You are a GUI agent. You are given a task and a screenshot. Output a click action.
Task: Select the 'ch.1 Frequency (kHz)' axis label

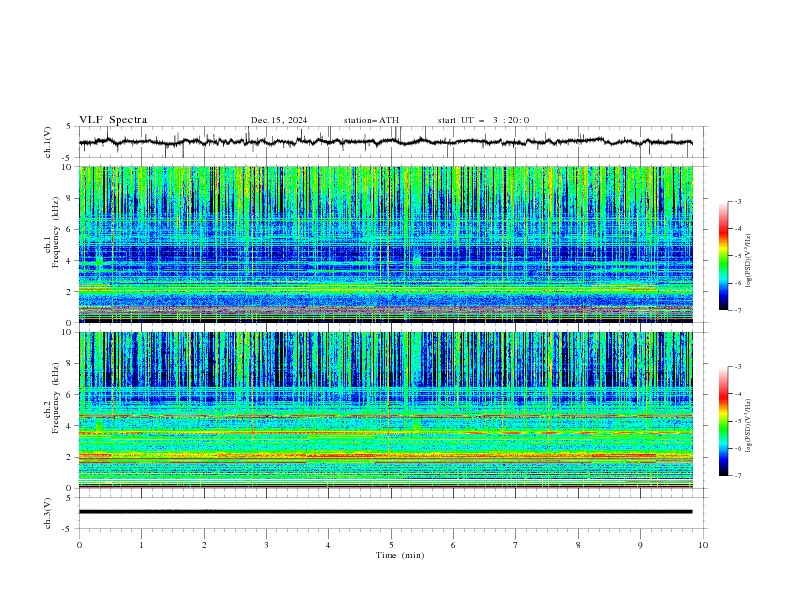(x=52, y=231)
